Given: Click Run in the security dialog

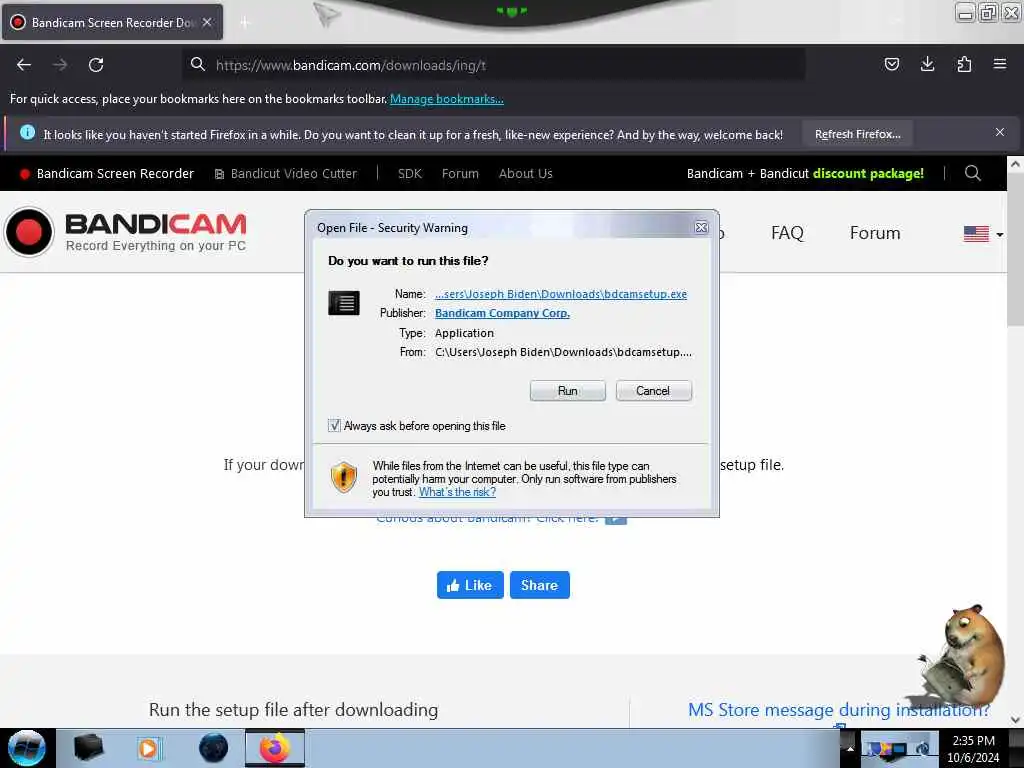Looking at the screenshot, I should (568, 391).
